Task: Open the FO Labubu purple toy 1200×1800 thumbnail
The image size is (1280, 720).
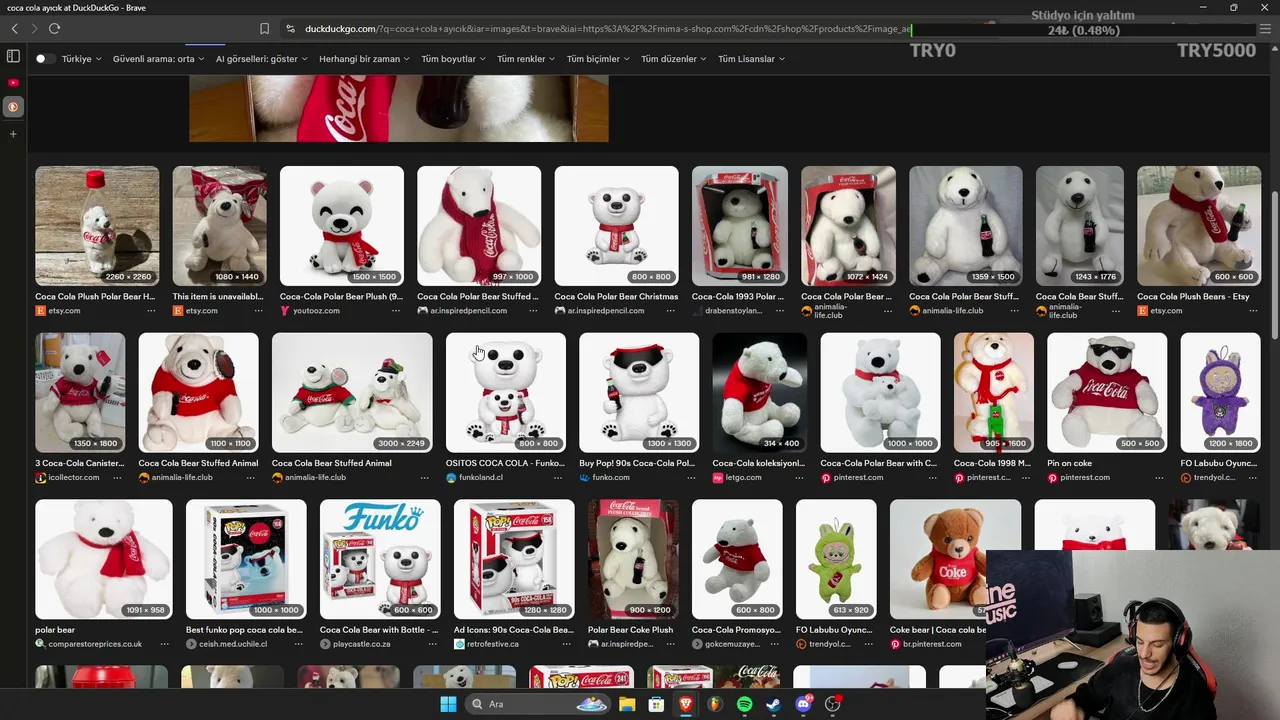Action: 1220,393
